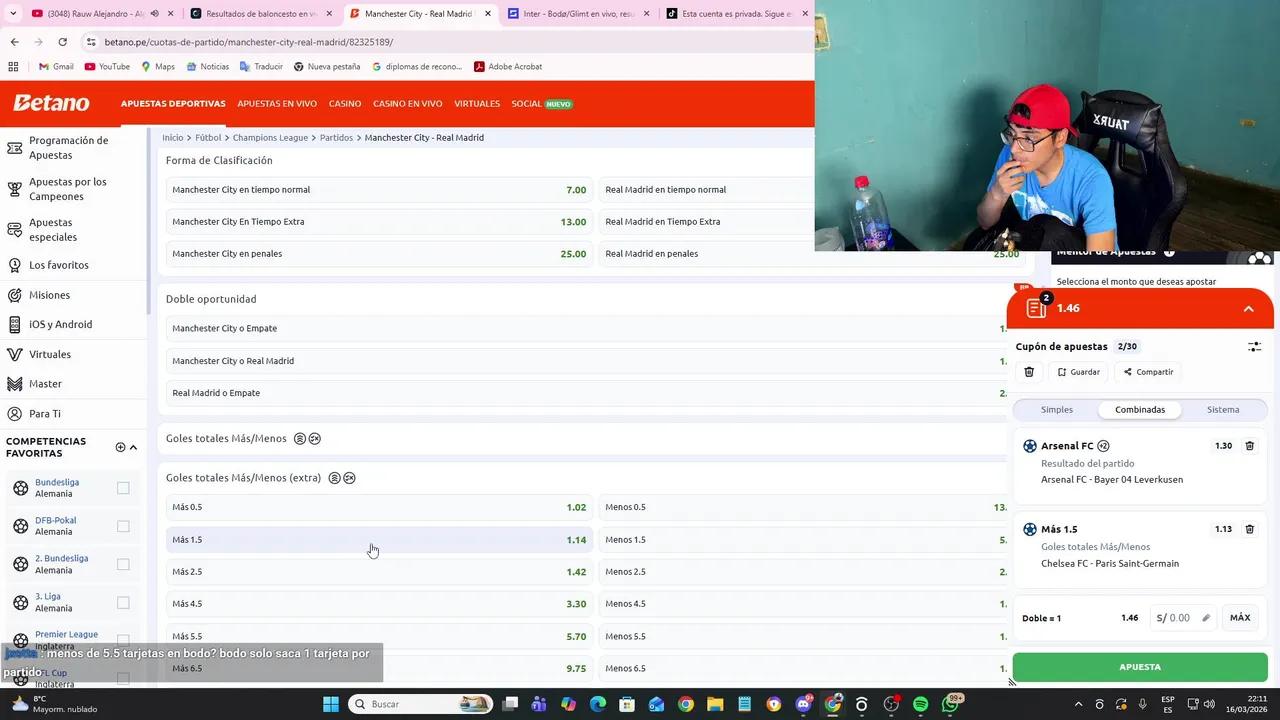Collapse Competencias Favoritas section
Image resolution: width=1280 pixels, height=720 pixels.
[134, 447]
